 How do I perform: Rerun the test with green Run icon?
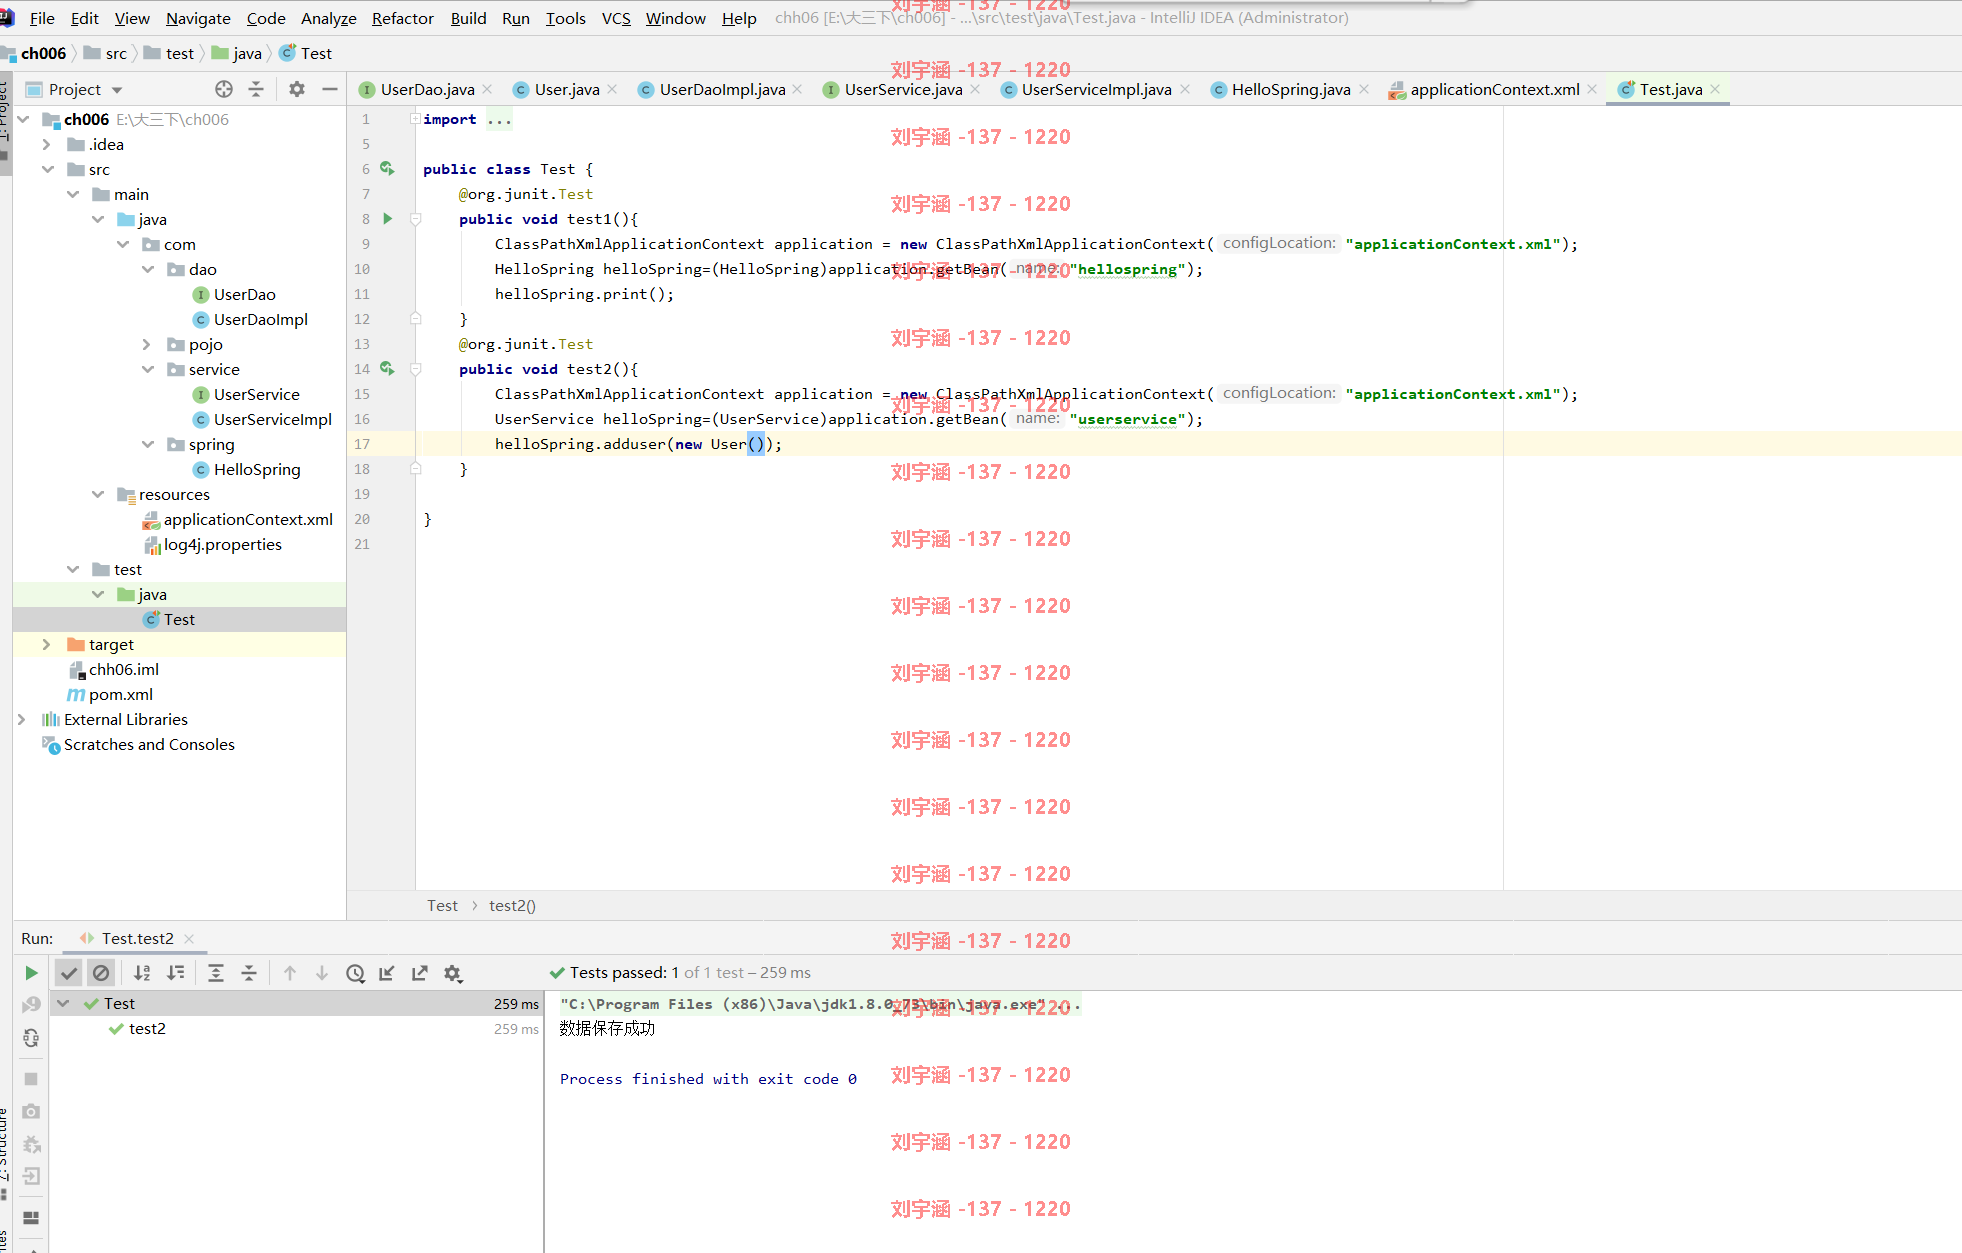coord(31,973)
